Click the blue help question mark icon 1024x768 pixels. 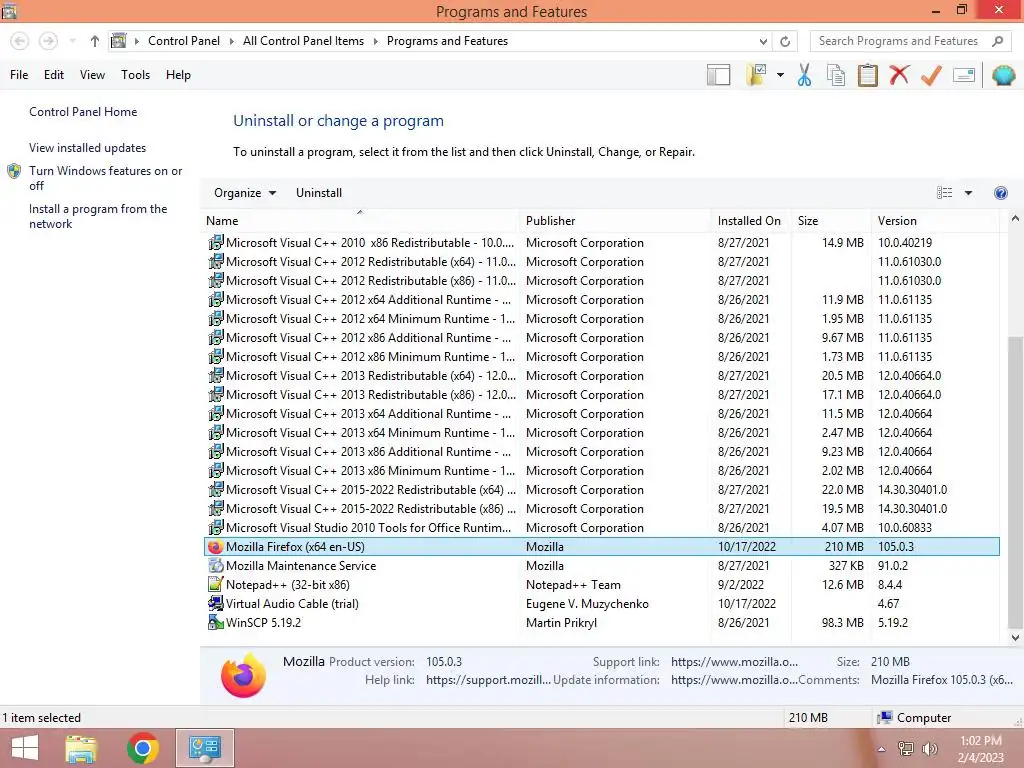click(x=1000, y=193)
